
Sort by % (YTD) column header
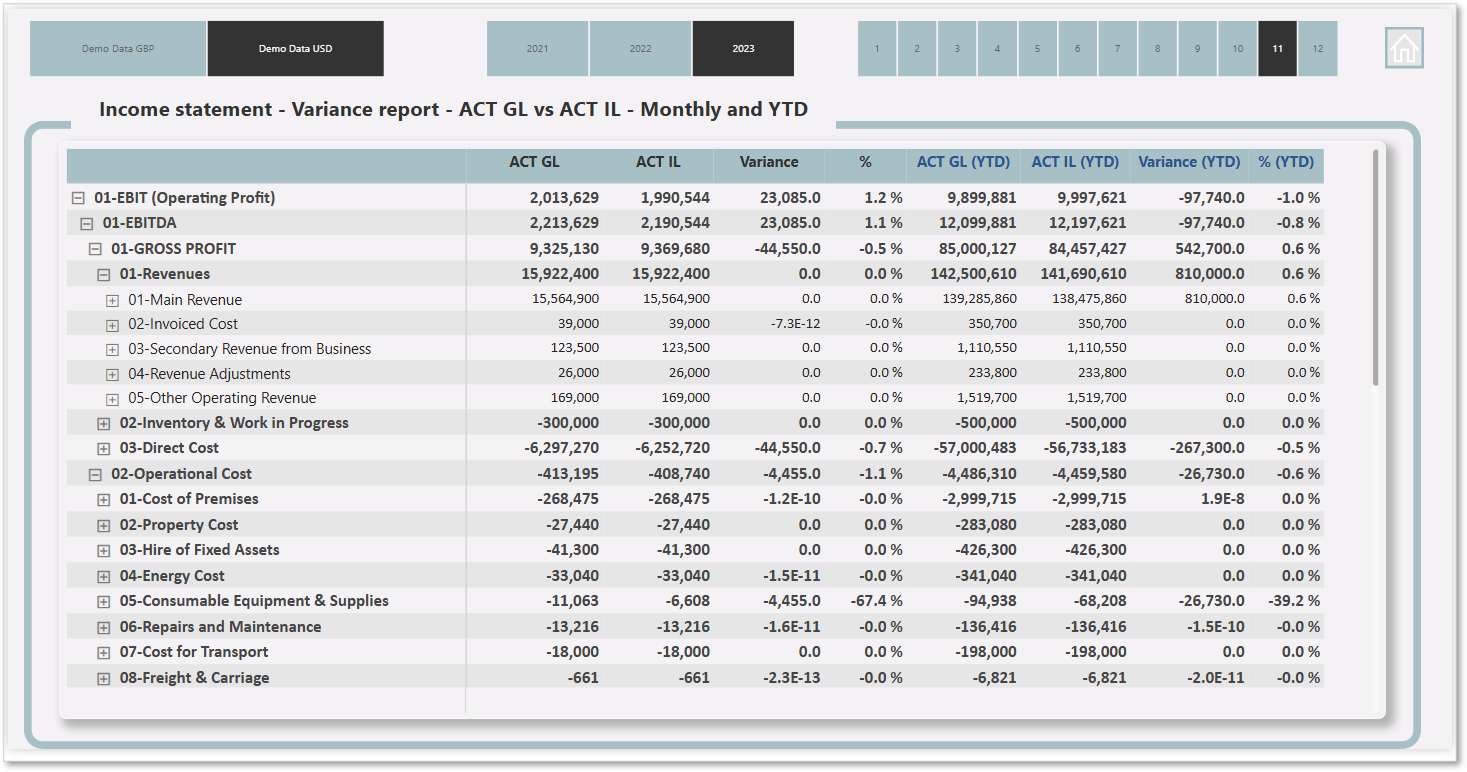coord(1286,162)
